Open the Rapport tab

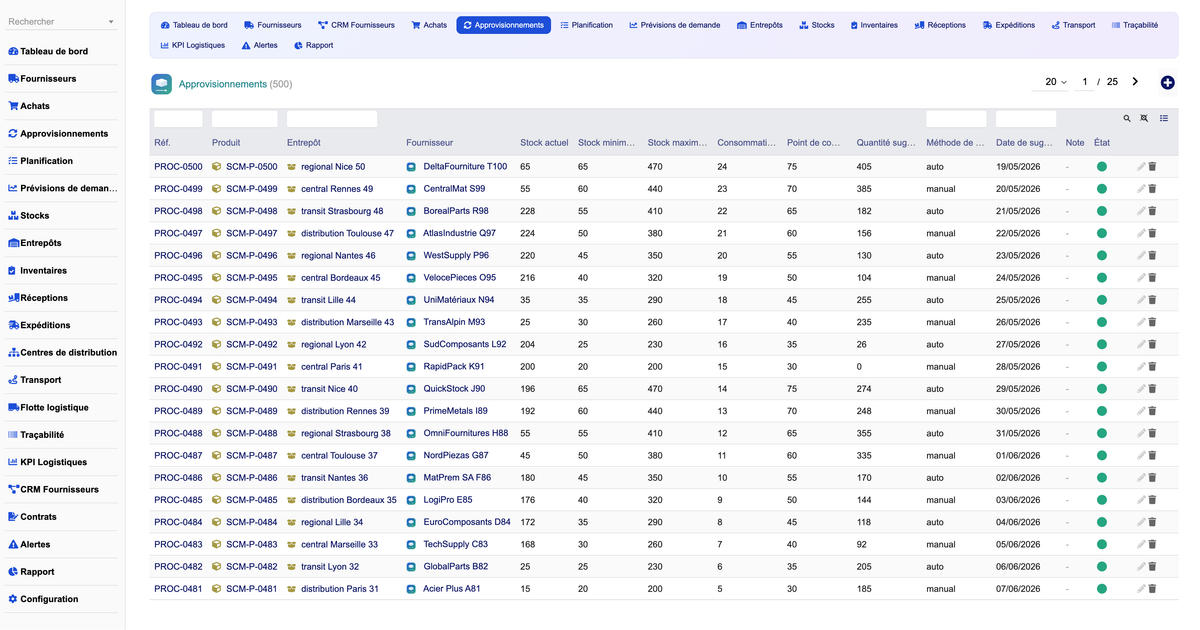314,45
